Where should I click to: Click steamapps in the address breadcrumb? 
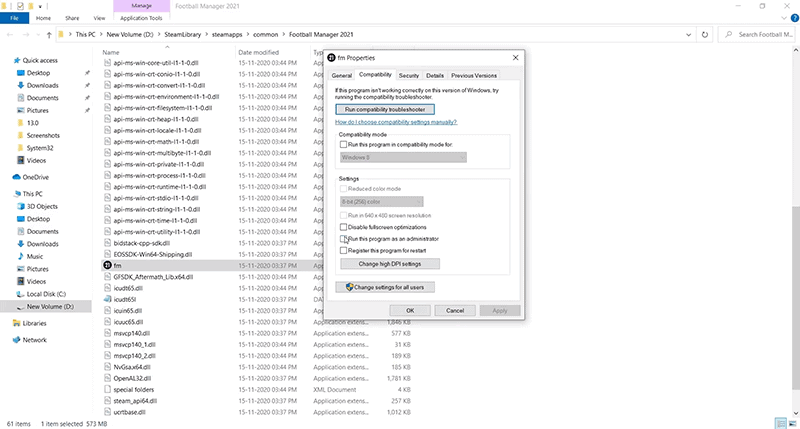(227, 35)
